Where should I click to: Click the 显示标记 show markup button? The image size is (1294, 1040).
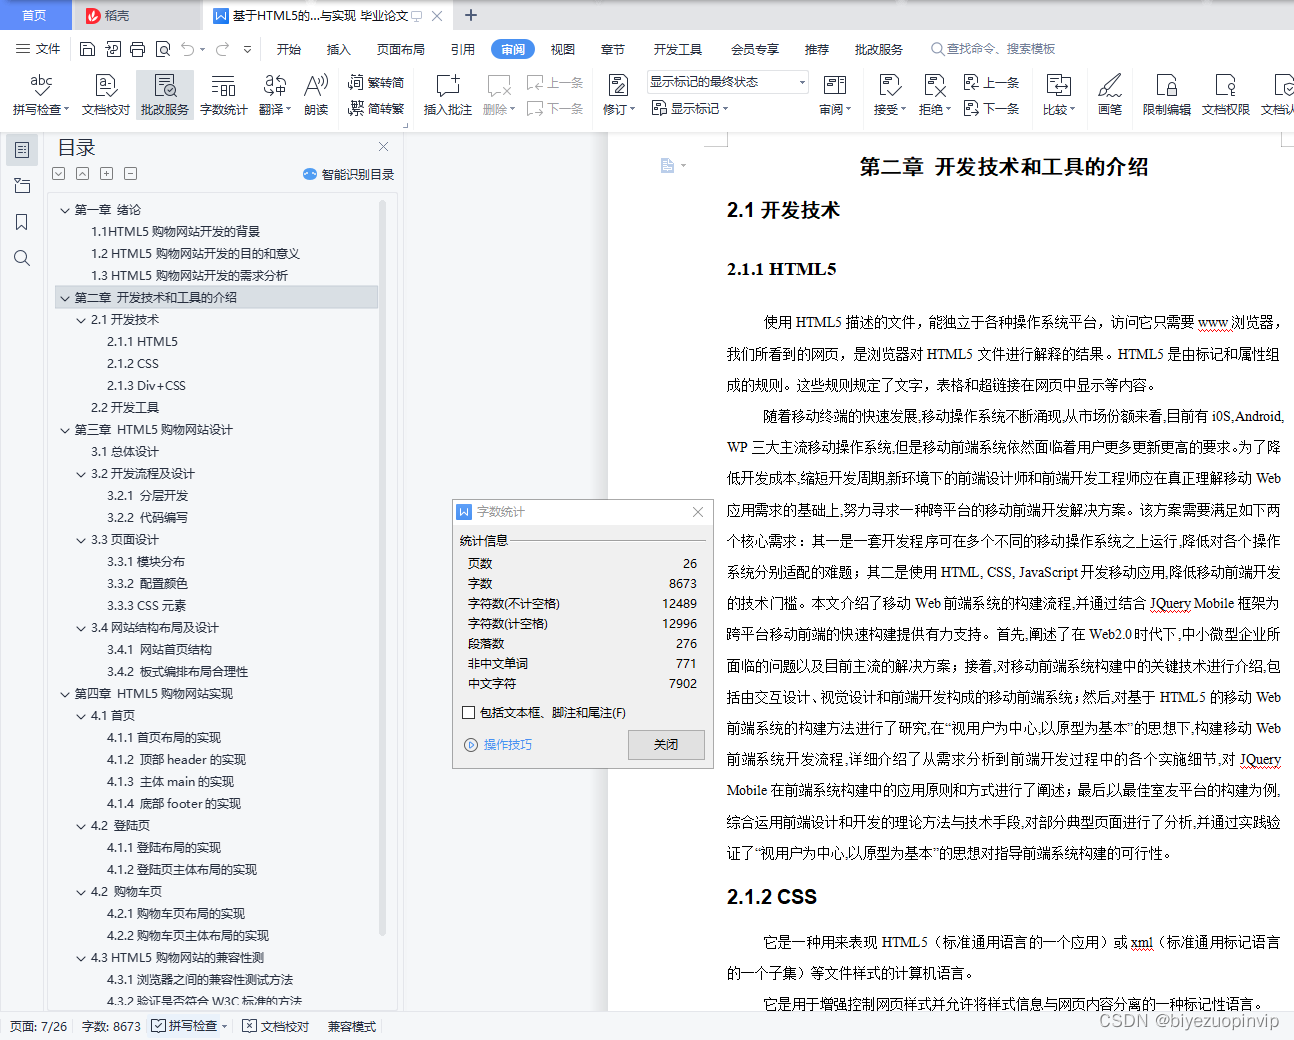690,108
